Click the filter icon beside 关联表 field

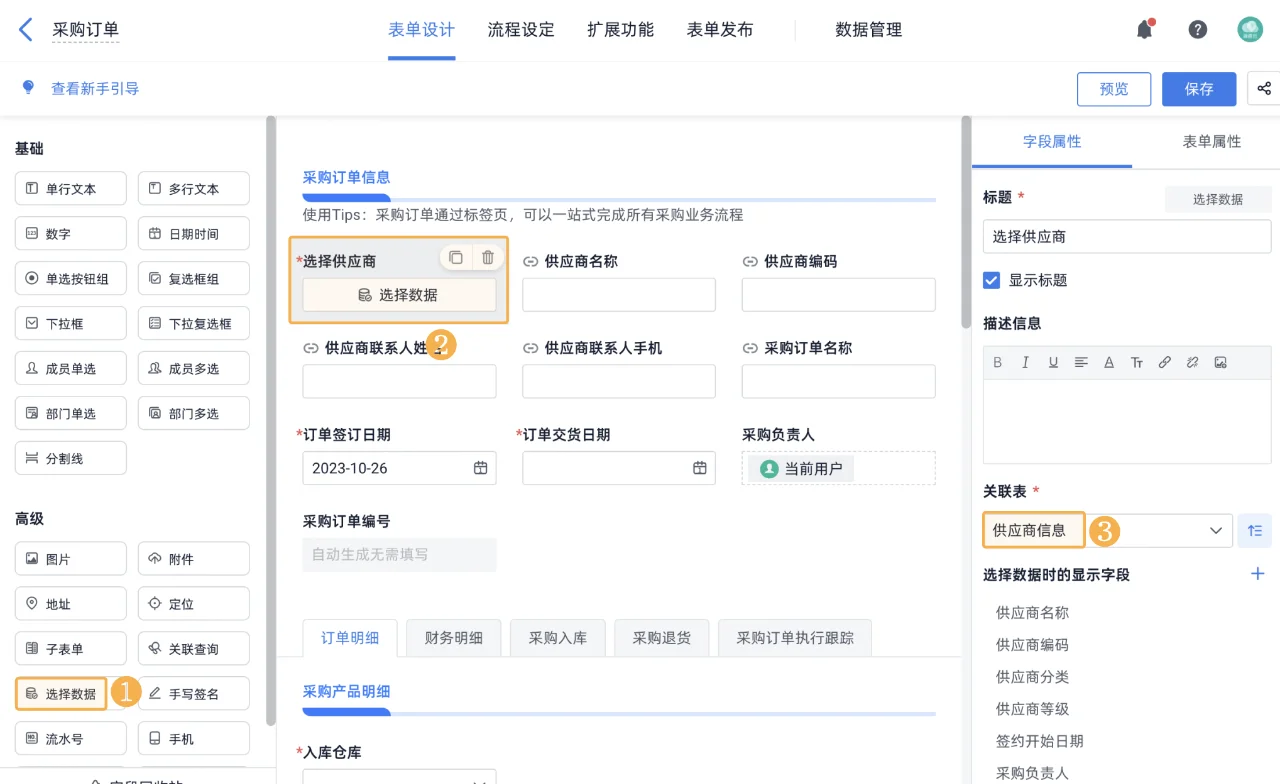click(x=1254, y=531)
